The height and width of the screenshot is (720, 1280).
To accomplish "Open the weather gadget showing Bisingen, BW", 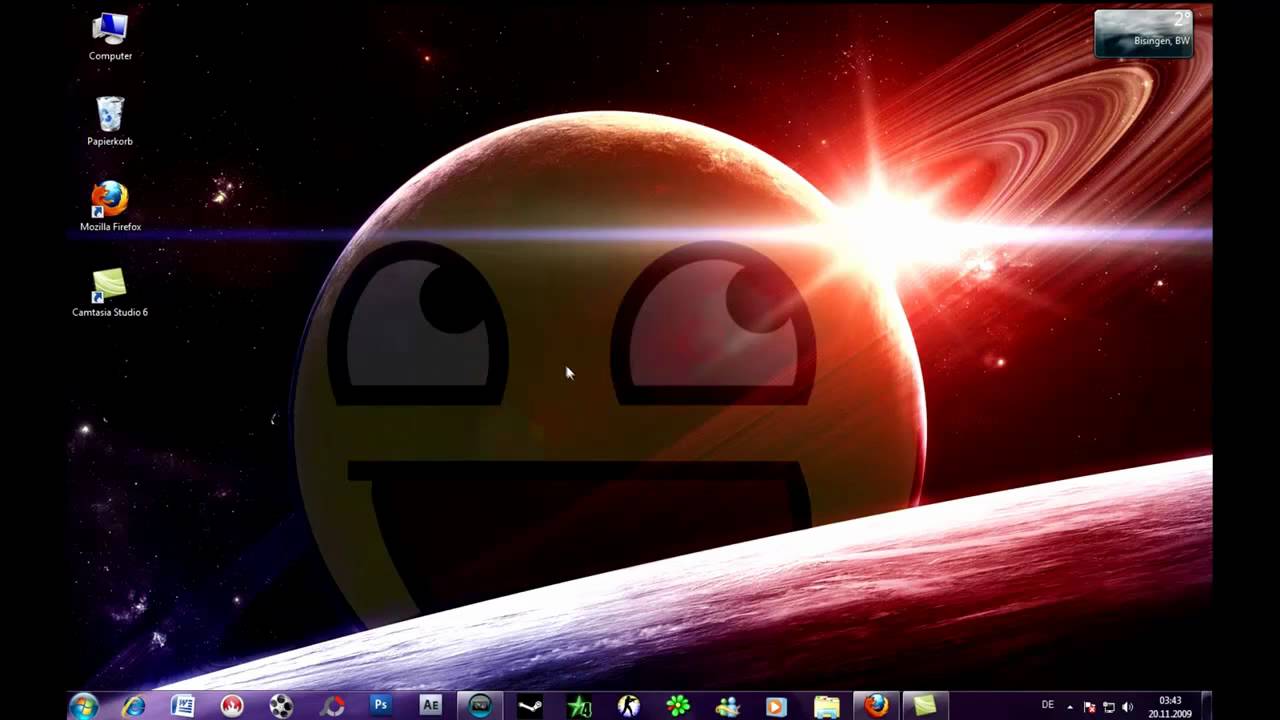I will (1144, 33).
